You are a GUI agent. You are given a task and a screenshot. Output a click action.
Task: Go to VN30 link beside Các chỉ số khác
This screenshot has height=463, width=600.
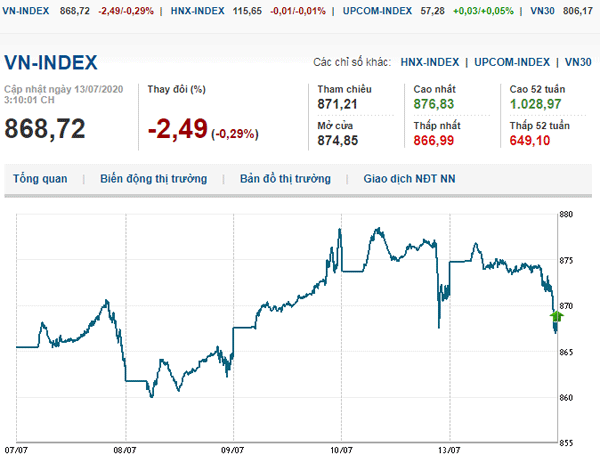pyautogui.click(x=578, y=62)
